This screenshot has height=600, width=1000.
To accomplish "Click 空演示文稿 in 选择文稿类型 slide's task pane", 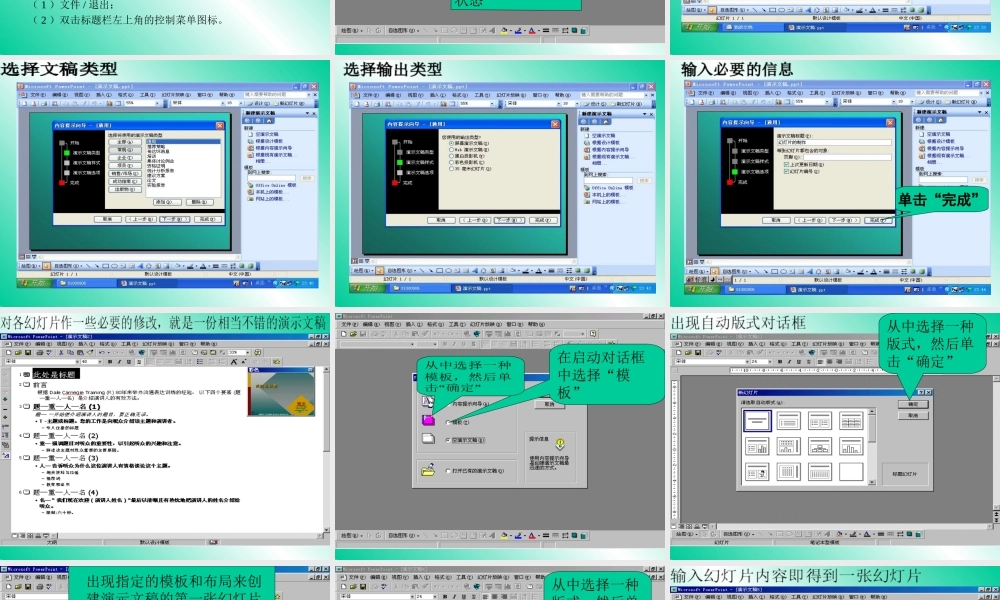I will click(x=267, y=135).
